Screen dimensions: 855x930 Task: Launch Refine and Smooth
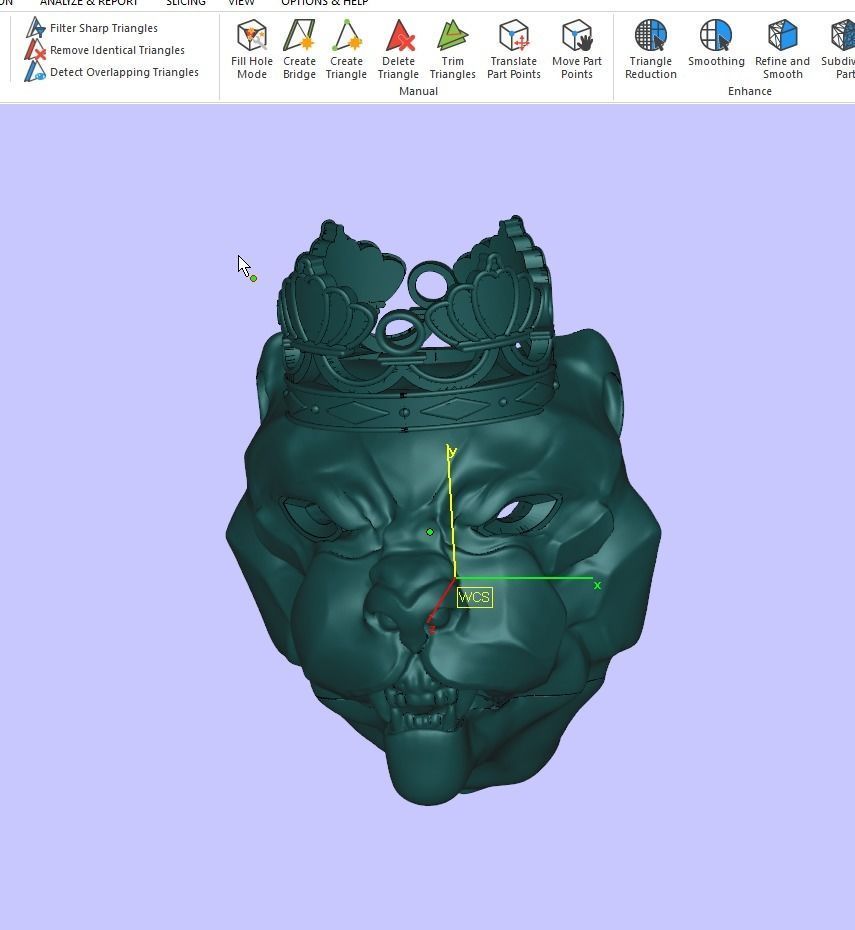[783, 50]
